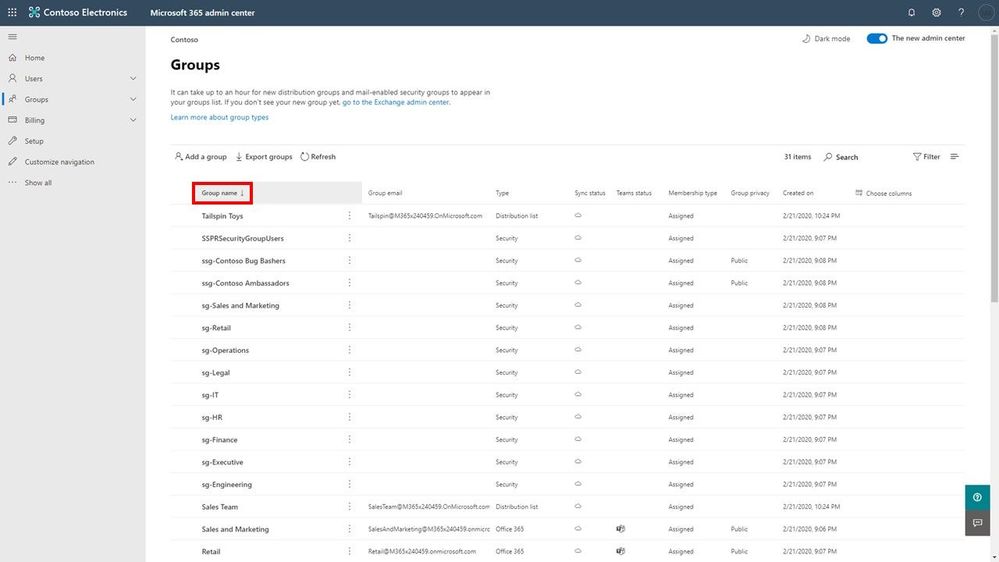999x562 pixels.
Task: Sort by Group privacy column header
Action: click(x=750, y=193)
